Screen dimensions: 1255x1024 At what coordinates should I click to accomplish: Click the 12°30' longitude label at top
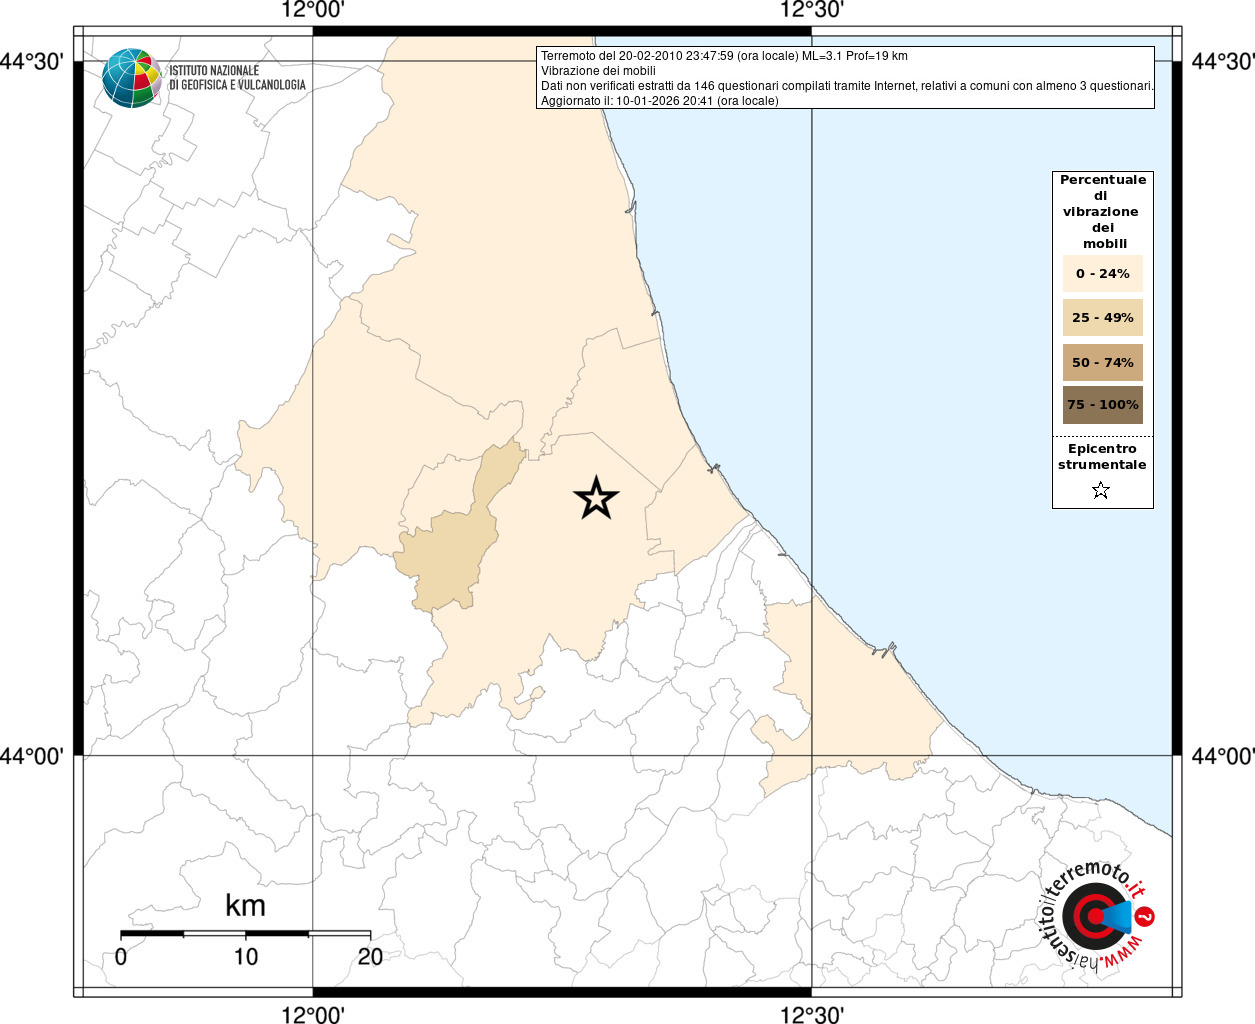812,11
